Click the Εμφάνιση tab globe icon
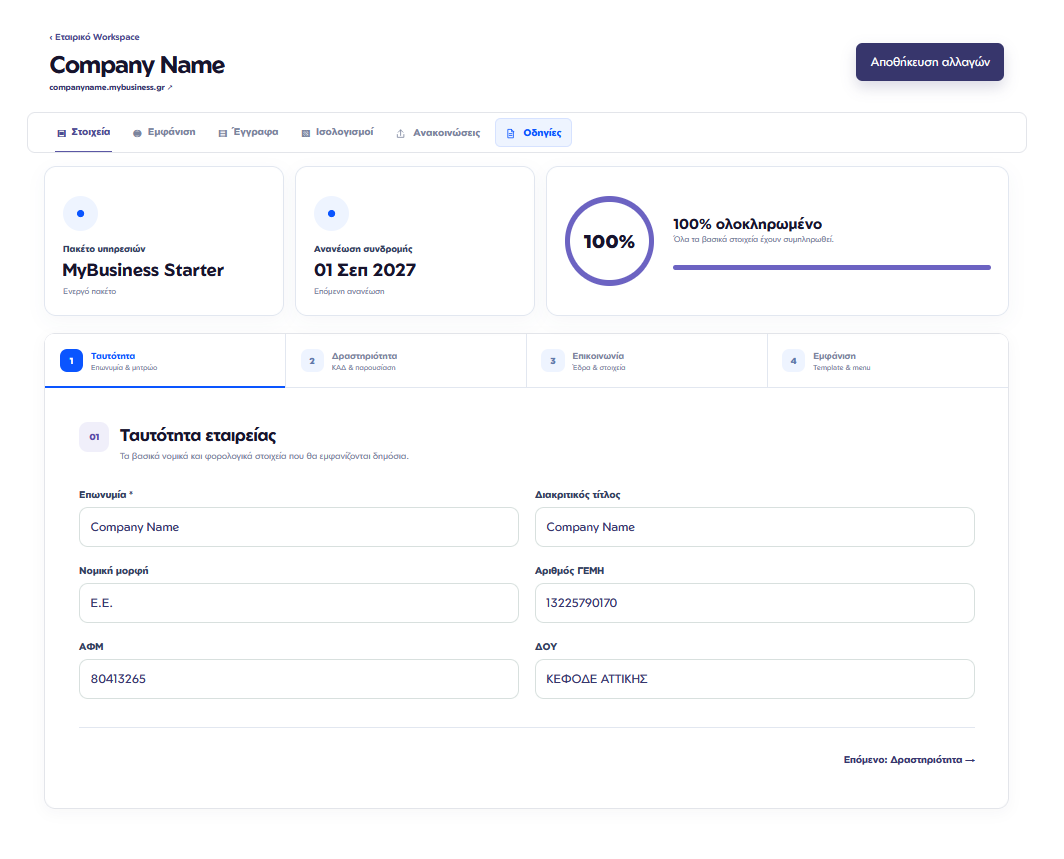 (x=137, y=133)
